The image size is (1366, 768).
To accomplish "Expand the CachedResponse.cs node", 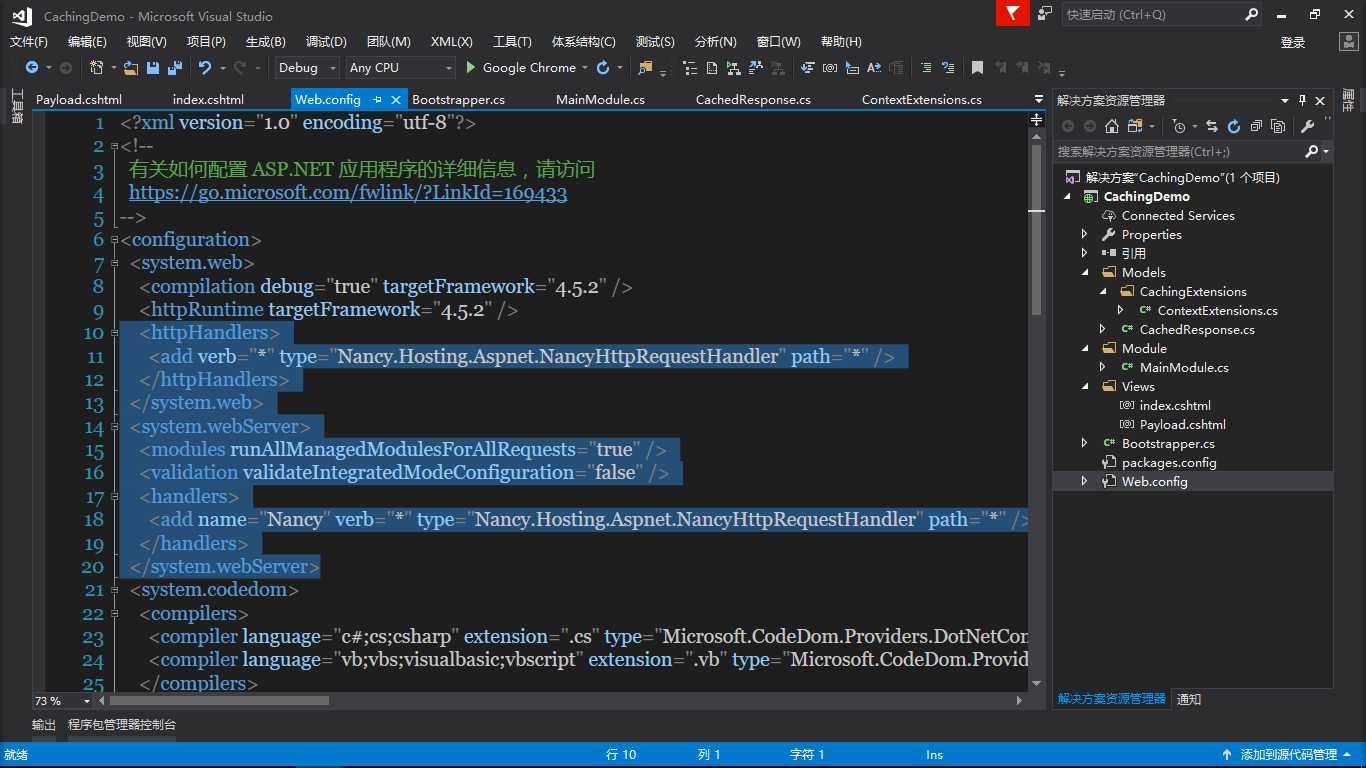I will [x=1103, y=329].
